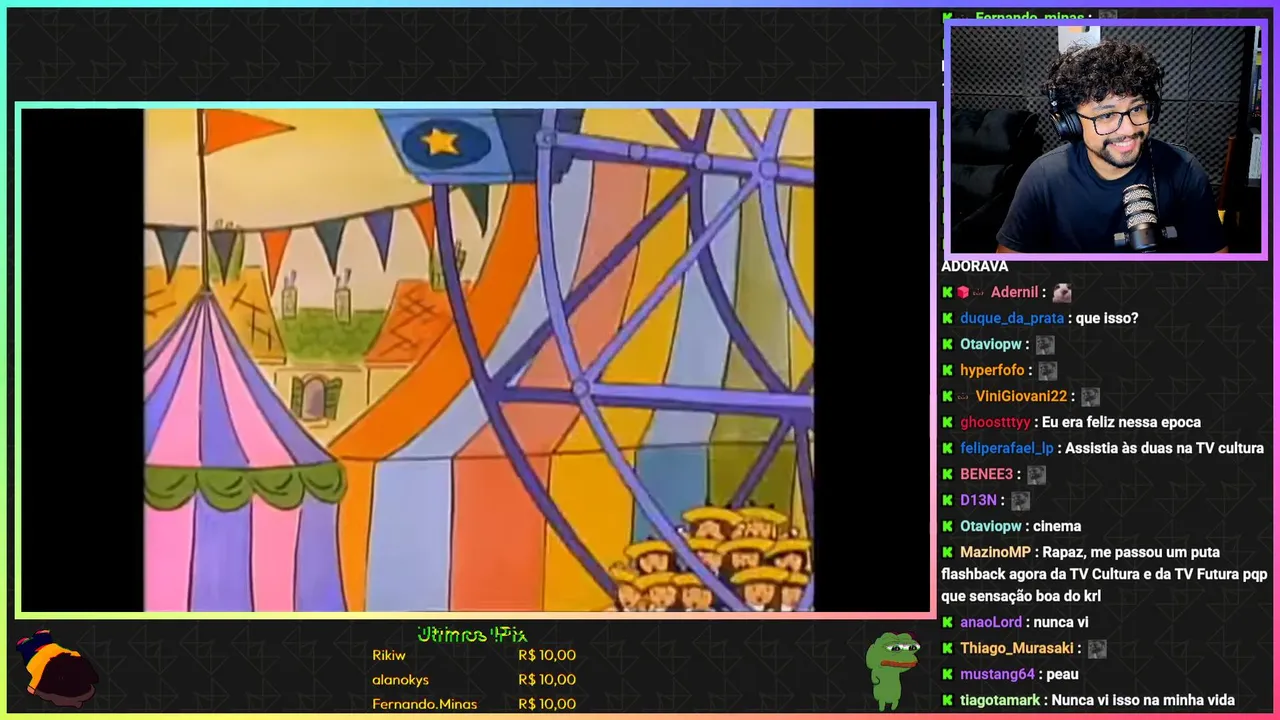Click the emote in hyperfofo's message
The width and height of the screenshot is (1280, 720).
pyautogui.click(x=1047, y=370)
